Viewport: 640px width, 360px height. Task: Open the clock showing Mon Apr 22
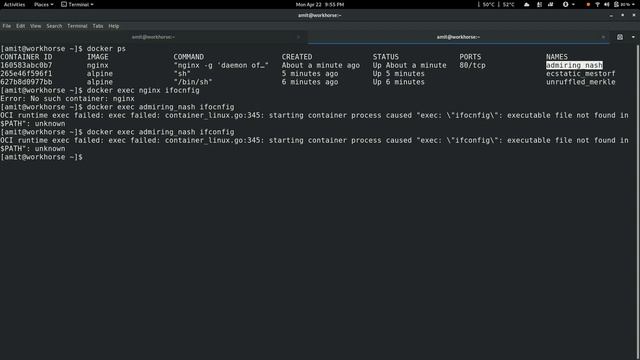[x=320, y=4]
